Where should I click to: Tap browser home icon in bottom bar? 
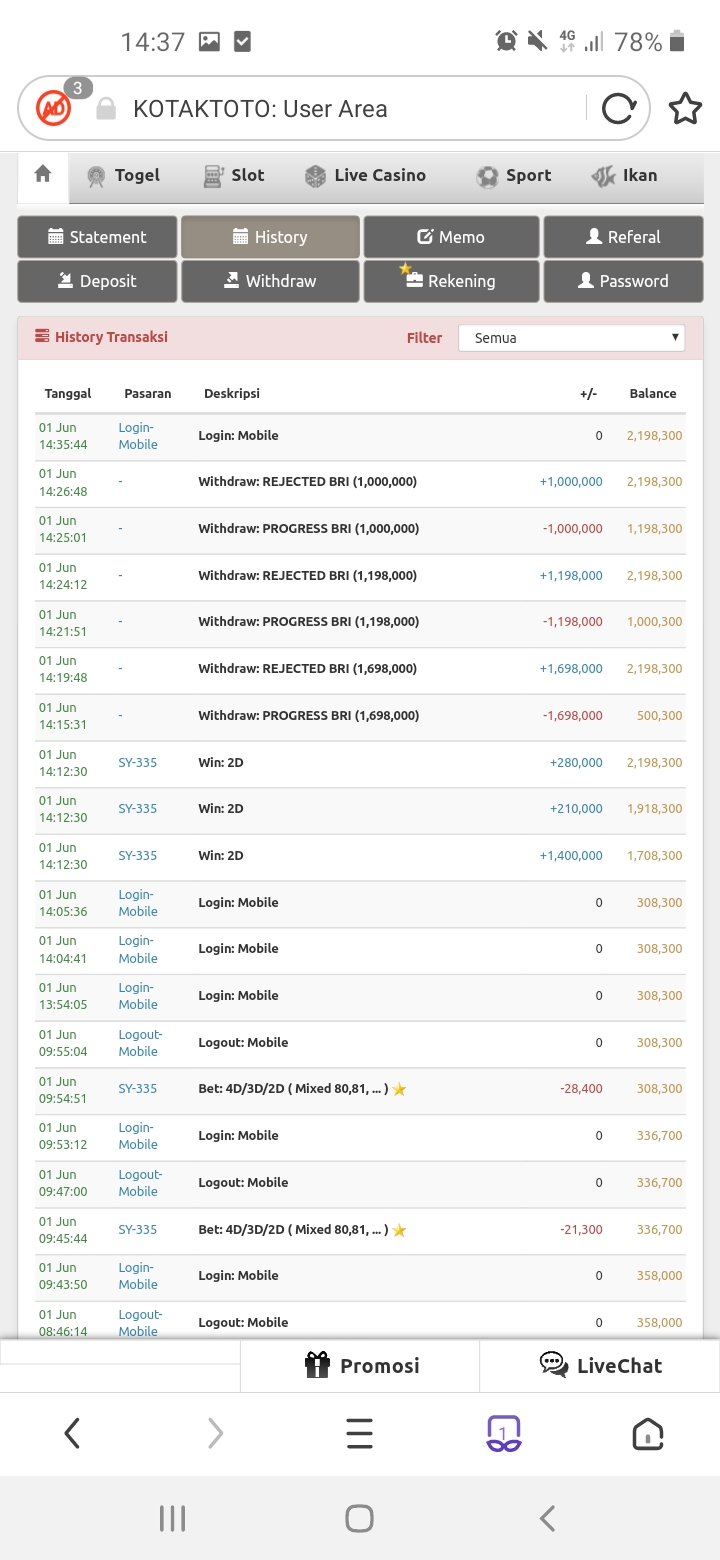coord(648,1434)
